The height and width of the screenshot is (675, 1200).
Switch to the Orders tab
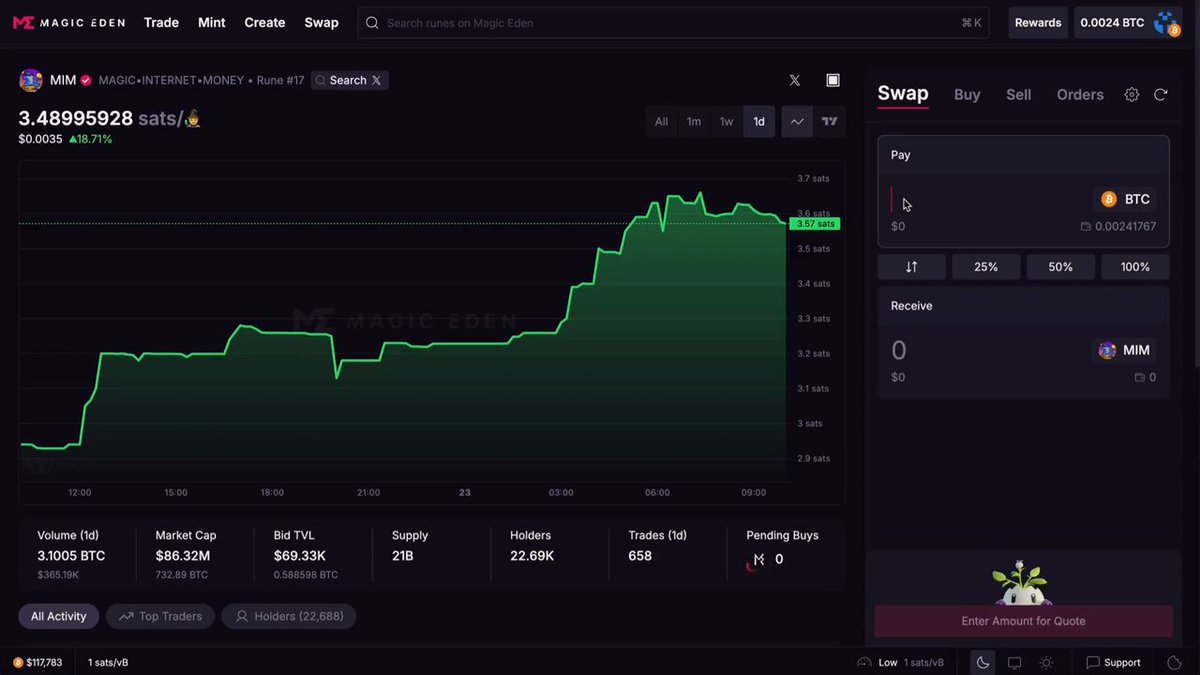(x=1080, y=94)
